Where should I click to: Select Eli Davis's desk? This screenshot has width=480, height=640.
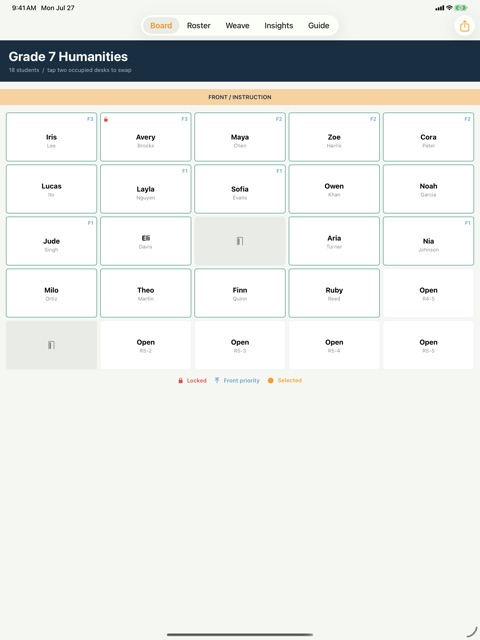pos(146,241)
